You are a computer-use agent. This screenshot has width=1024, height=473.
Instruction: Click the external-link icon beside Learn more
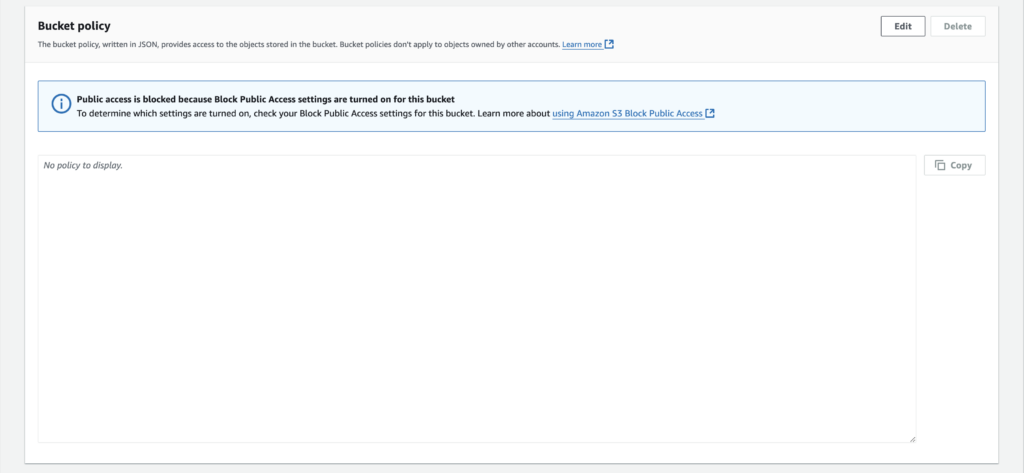pos(610,45)
